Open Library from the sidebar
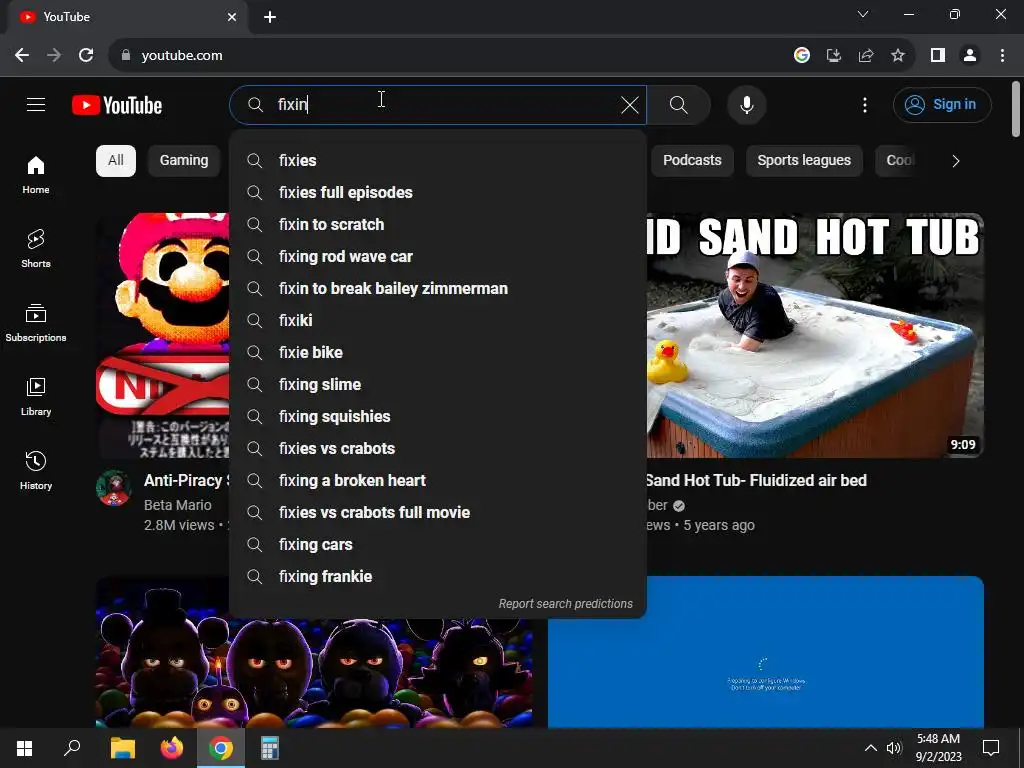 36,396
